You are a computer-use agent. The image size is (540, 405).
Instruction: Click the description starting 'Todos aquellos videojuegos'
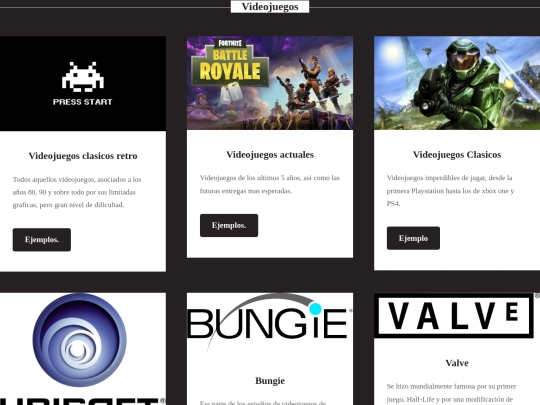(77, 192)
